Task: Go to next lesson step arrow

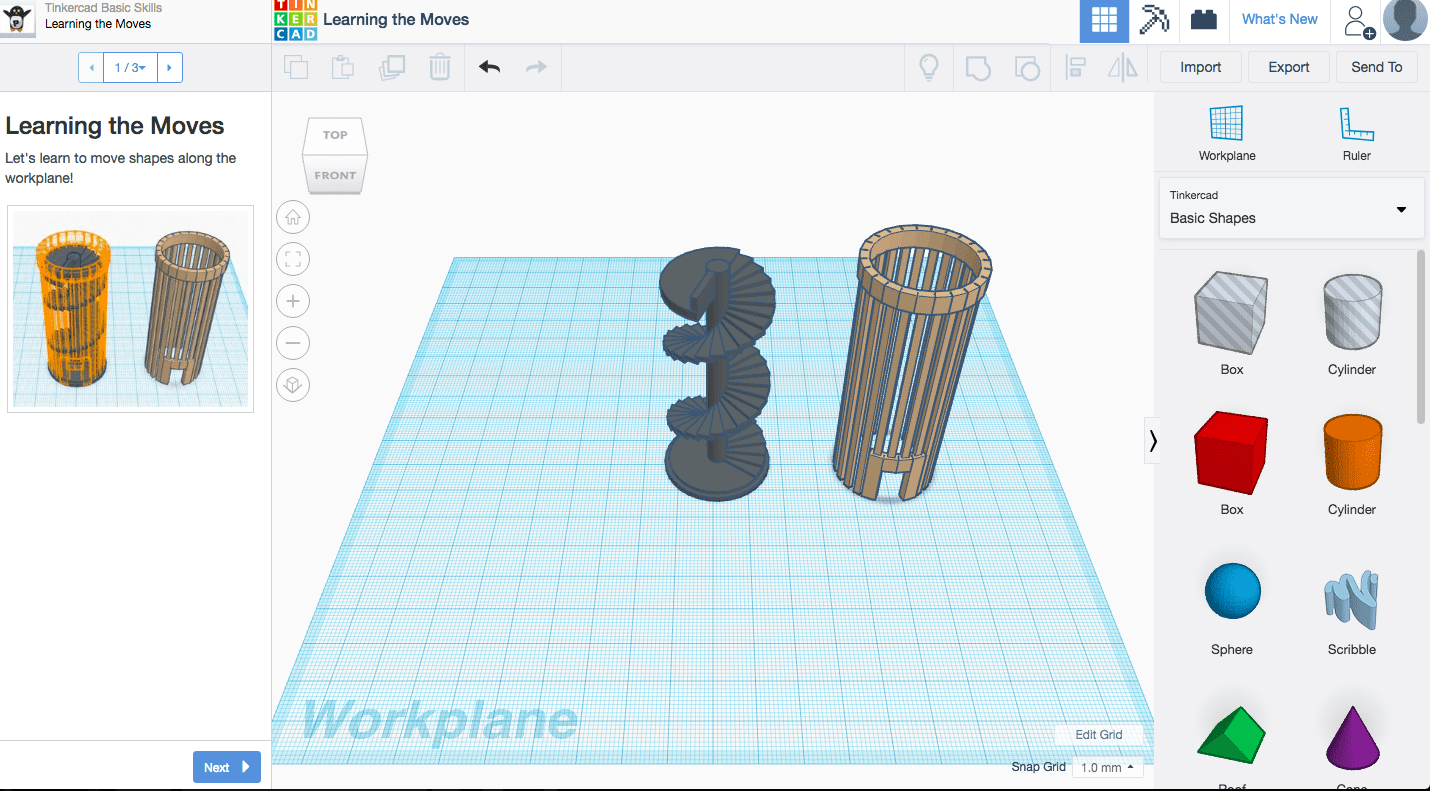Action: point(169,68)
